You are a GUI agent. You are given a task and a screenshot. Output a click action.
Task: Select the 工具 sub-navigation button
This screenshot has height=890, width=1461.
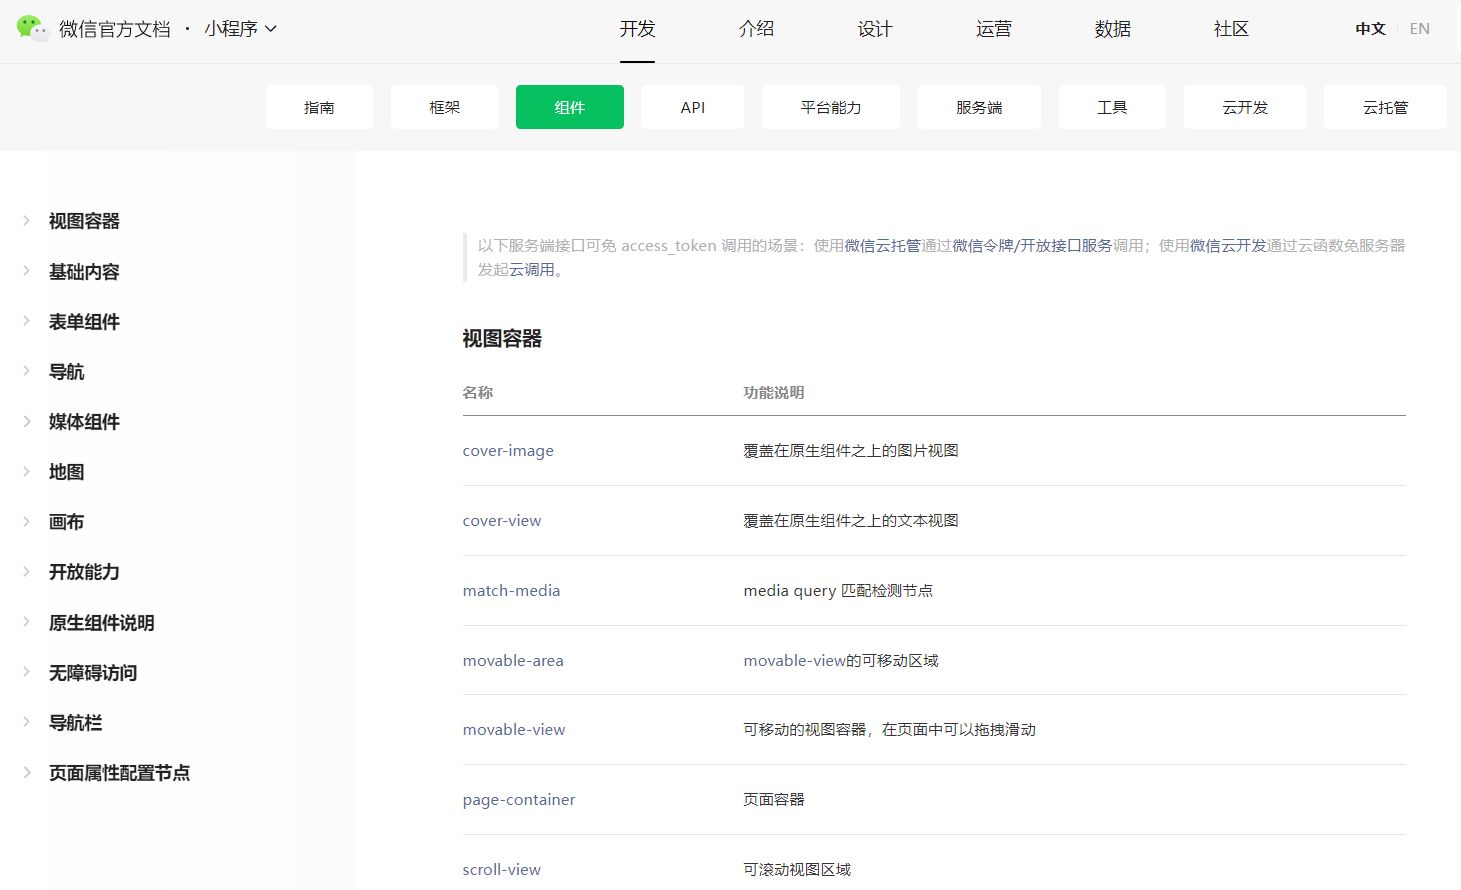[1112, 107]
